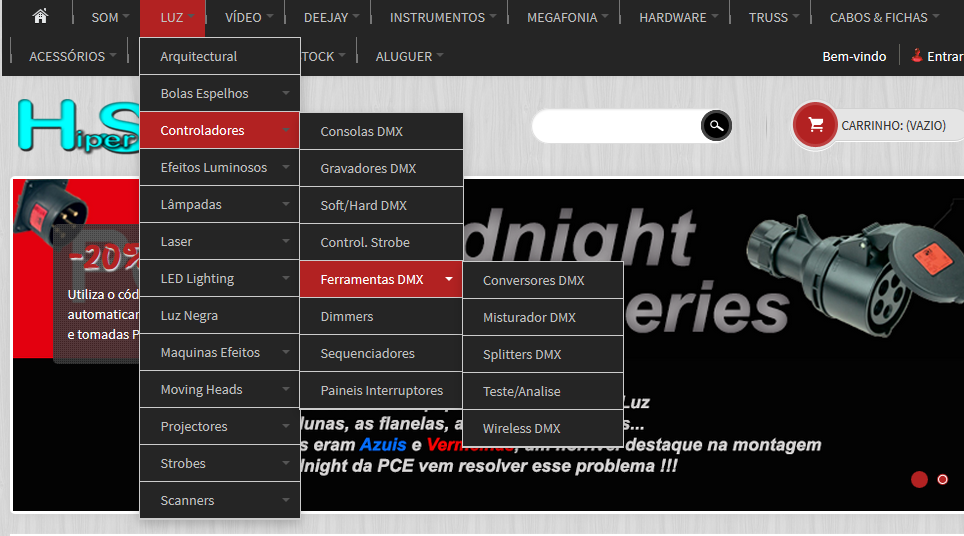Open the DEEJAY menu
This screenshot has height=536, width=964.
coord(331,17)
